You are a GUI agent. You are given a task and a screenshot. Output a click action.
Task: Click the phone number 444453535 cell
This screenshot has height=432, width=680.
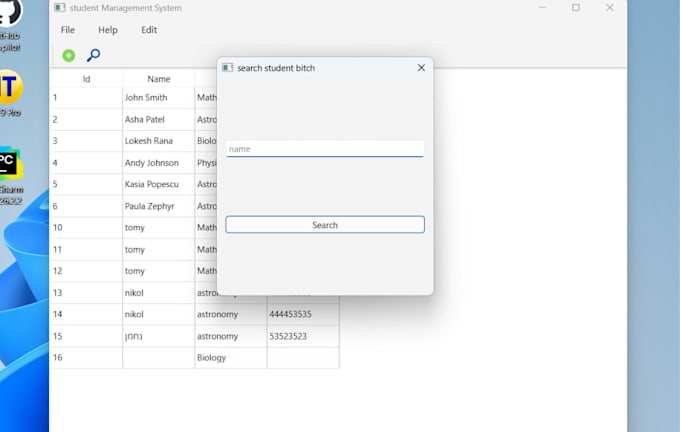click(x=303, y=314)
